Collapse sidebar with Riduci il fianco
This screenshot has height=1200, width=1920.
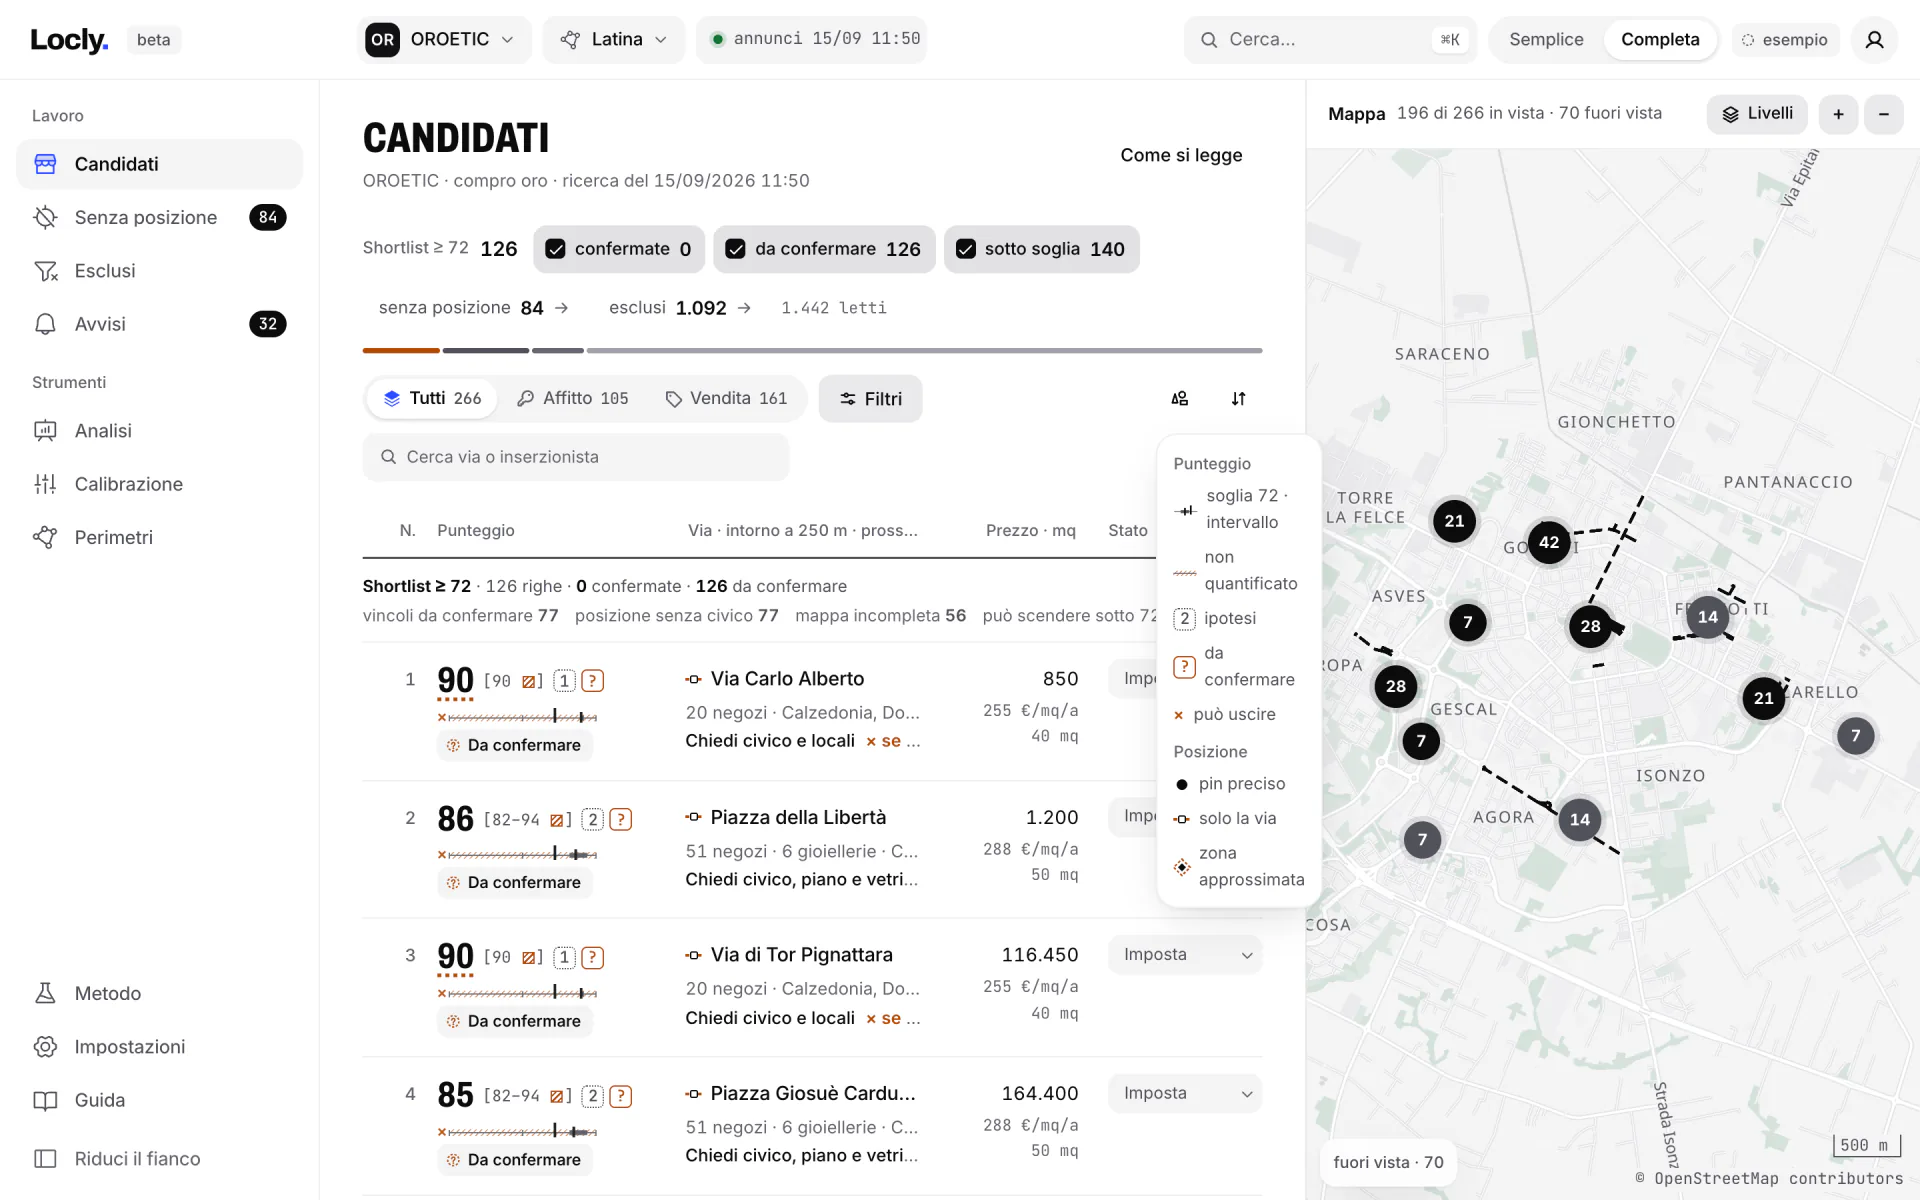(159, 1158)
